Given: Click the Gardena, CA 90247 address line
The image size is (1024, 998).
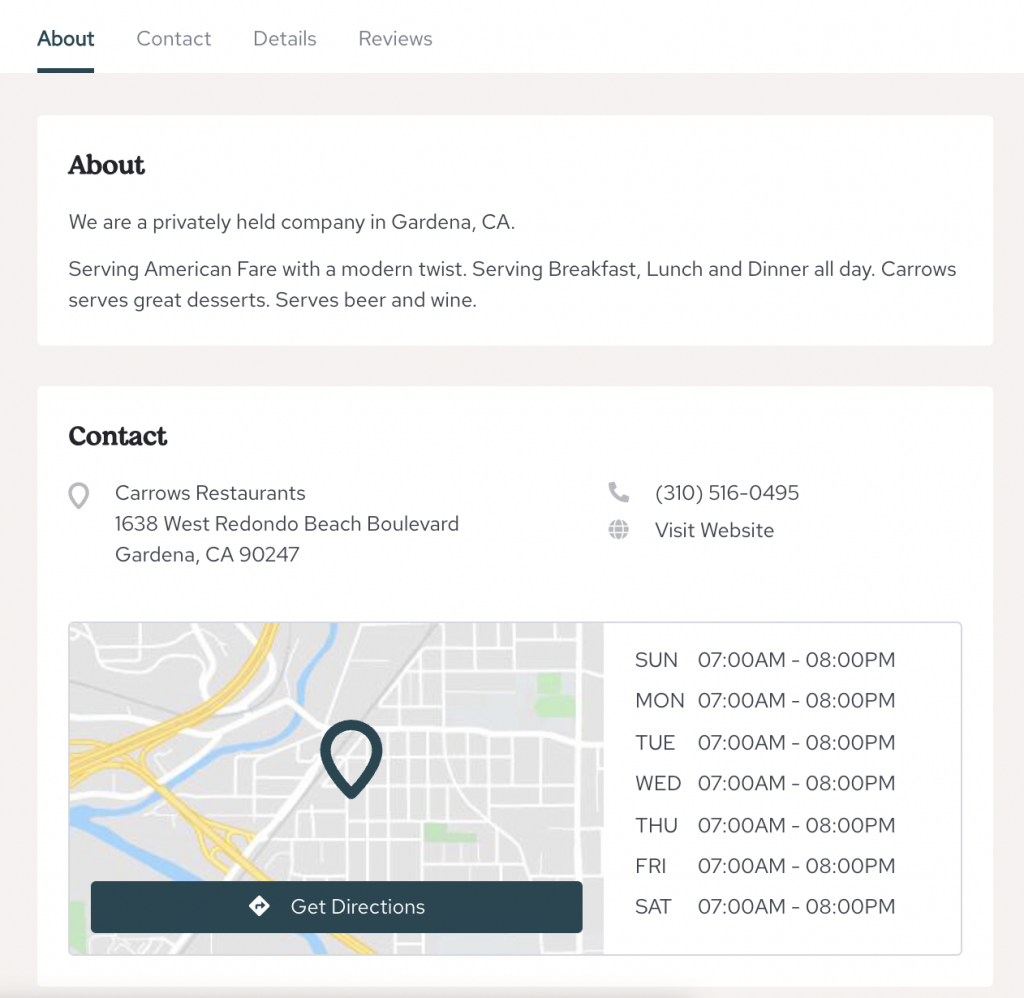Looking at the screenshot, I should click(x=207, y=554).
